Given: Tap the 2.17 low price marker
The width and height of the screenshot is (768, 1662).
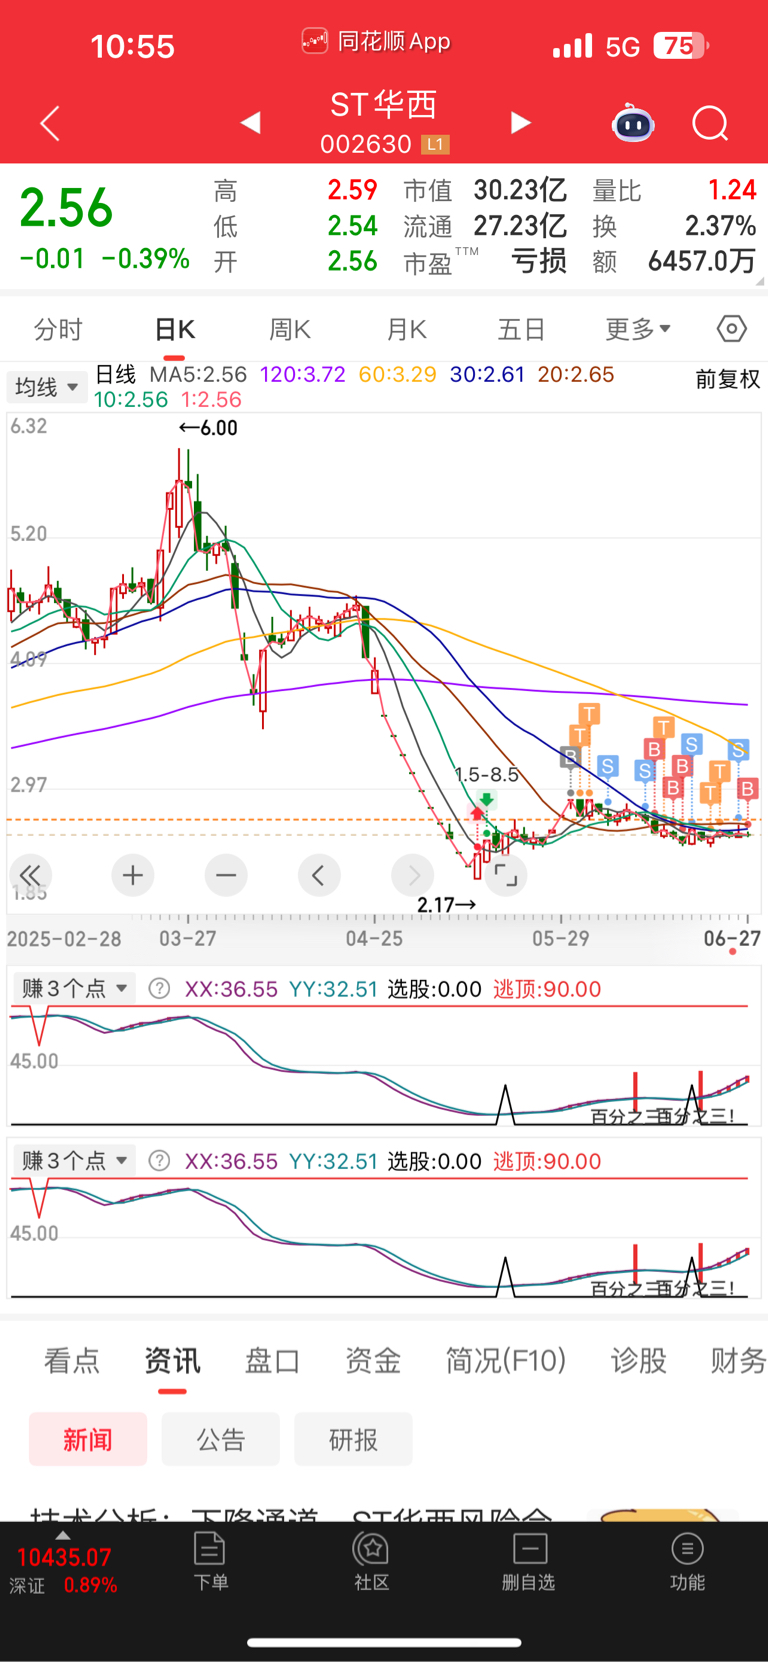Looking at the screenshot, I should click(446, 905).
